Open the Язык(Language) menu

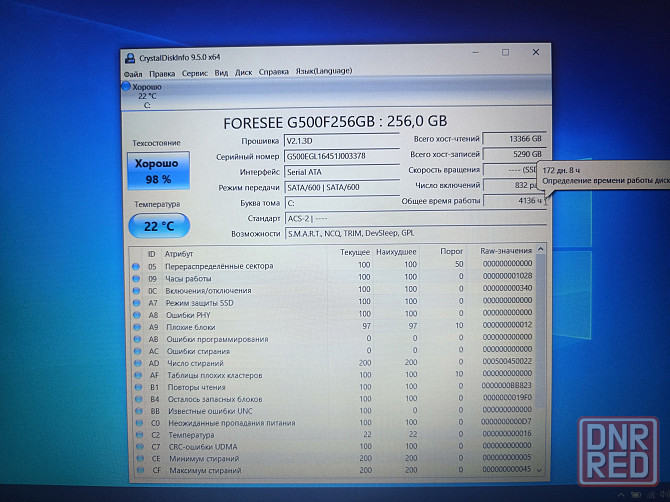pyautogui.click(x=324, y=71)
